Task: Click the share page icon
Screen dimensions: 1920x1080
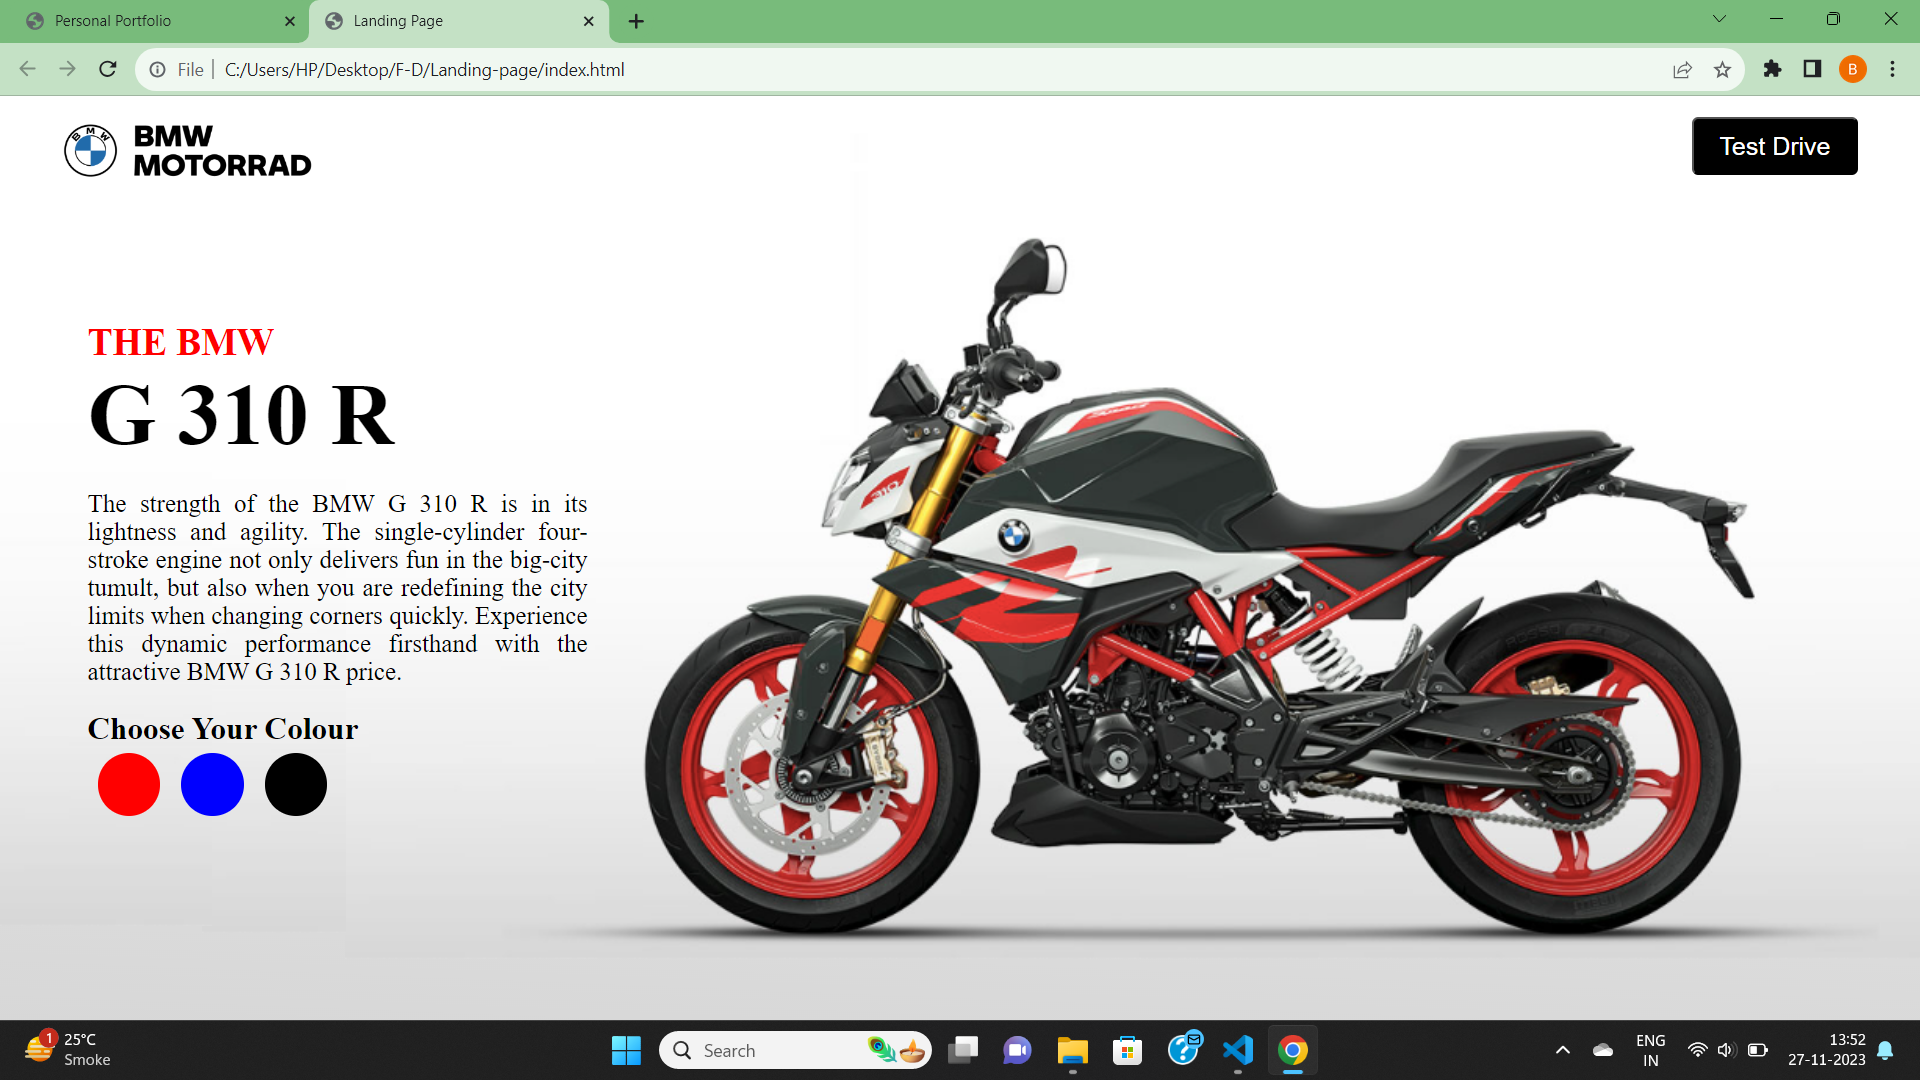Action: 1682,69
